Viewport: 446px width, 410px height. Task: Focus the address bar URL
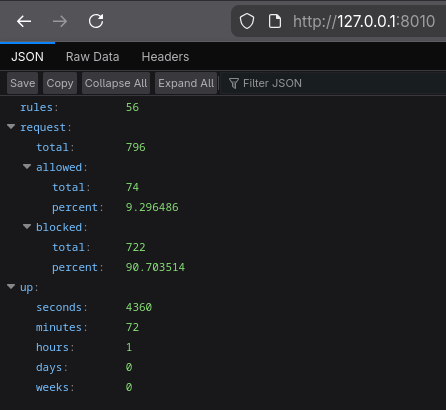[x=364, y=22]
